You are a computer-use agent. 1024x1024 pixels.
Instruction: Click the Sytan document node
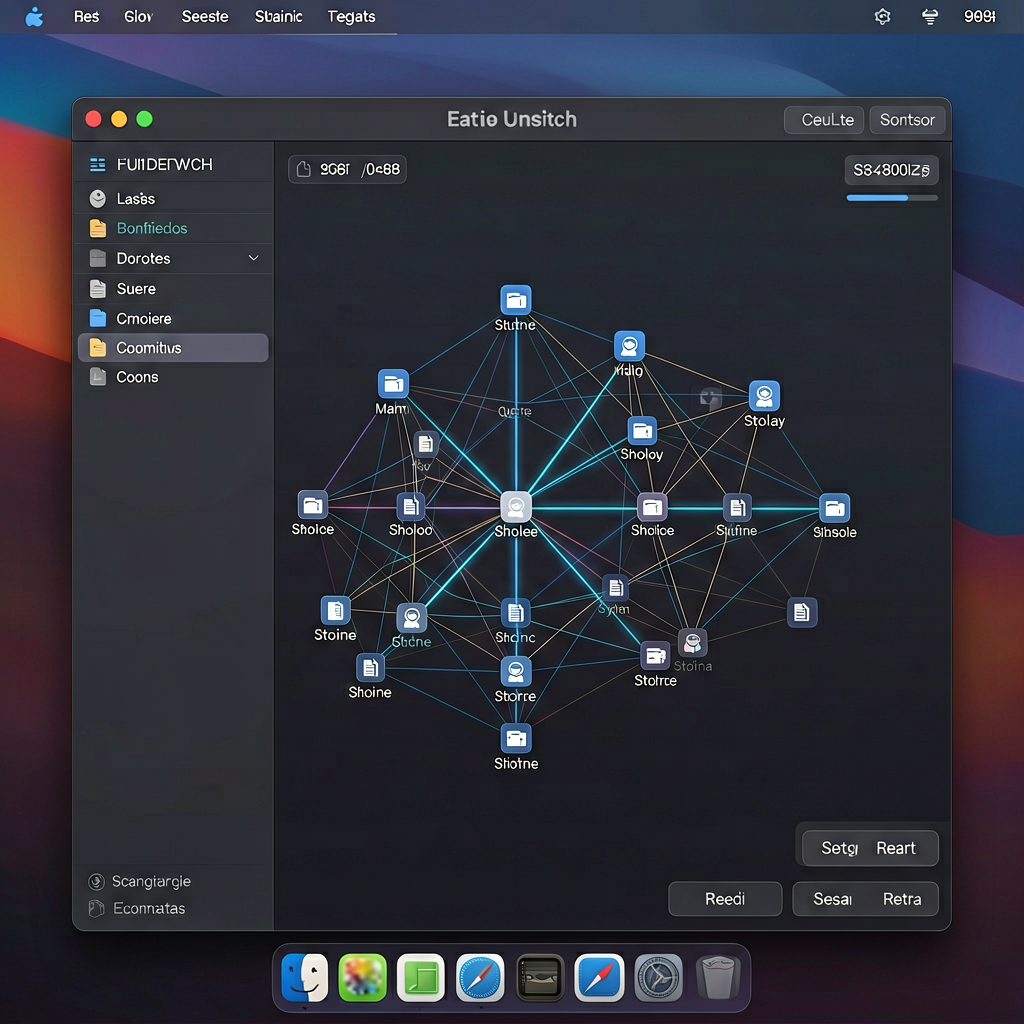pos(615,588)
